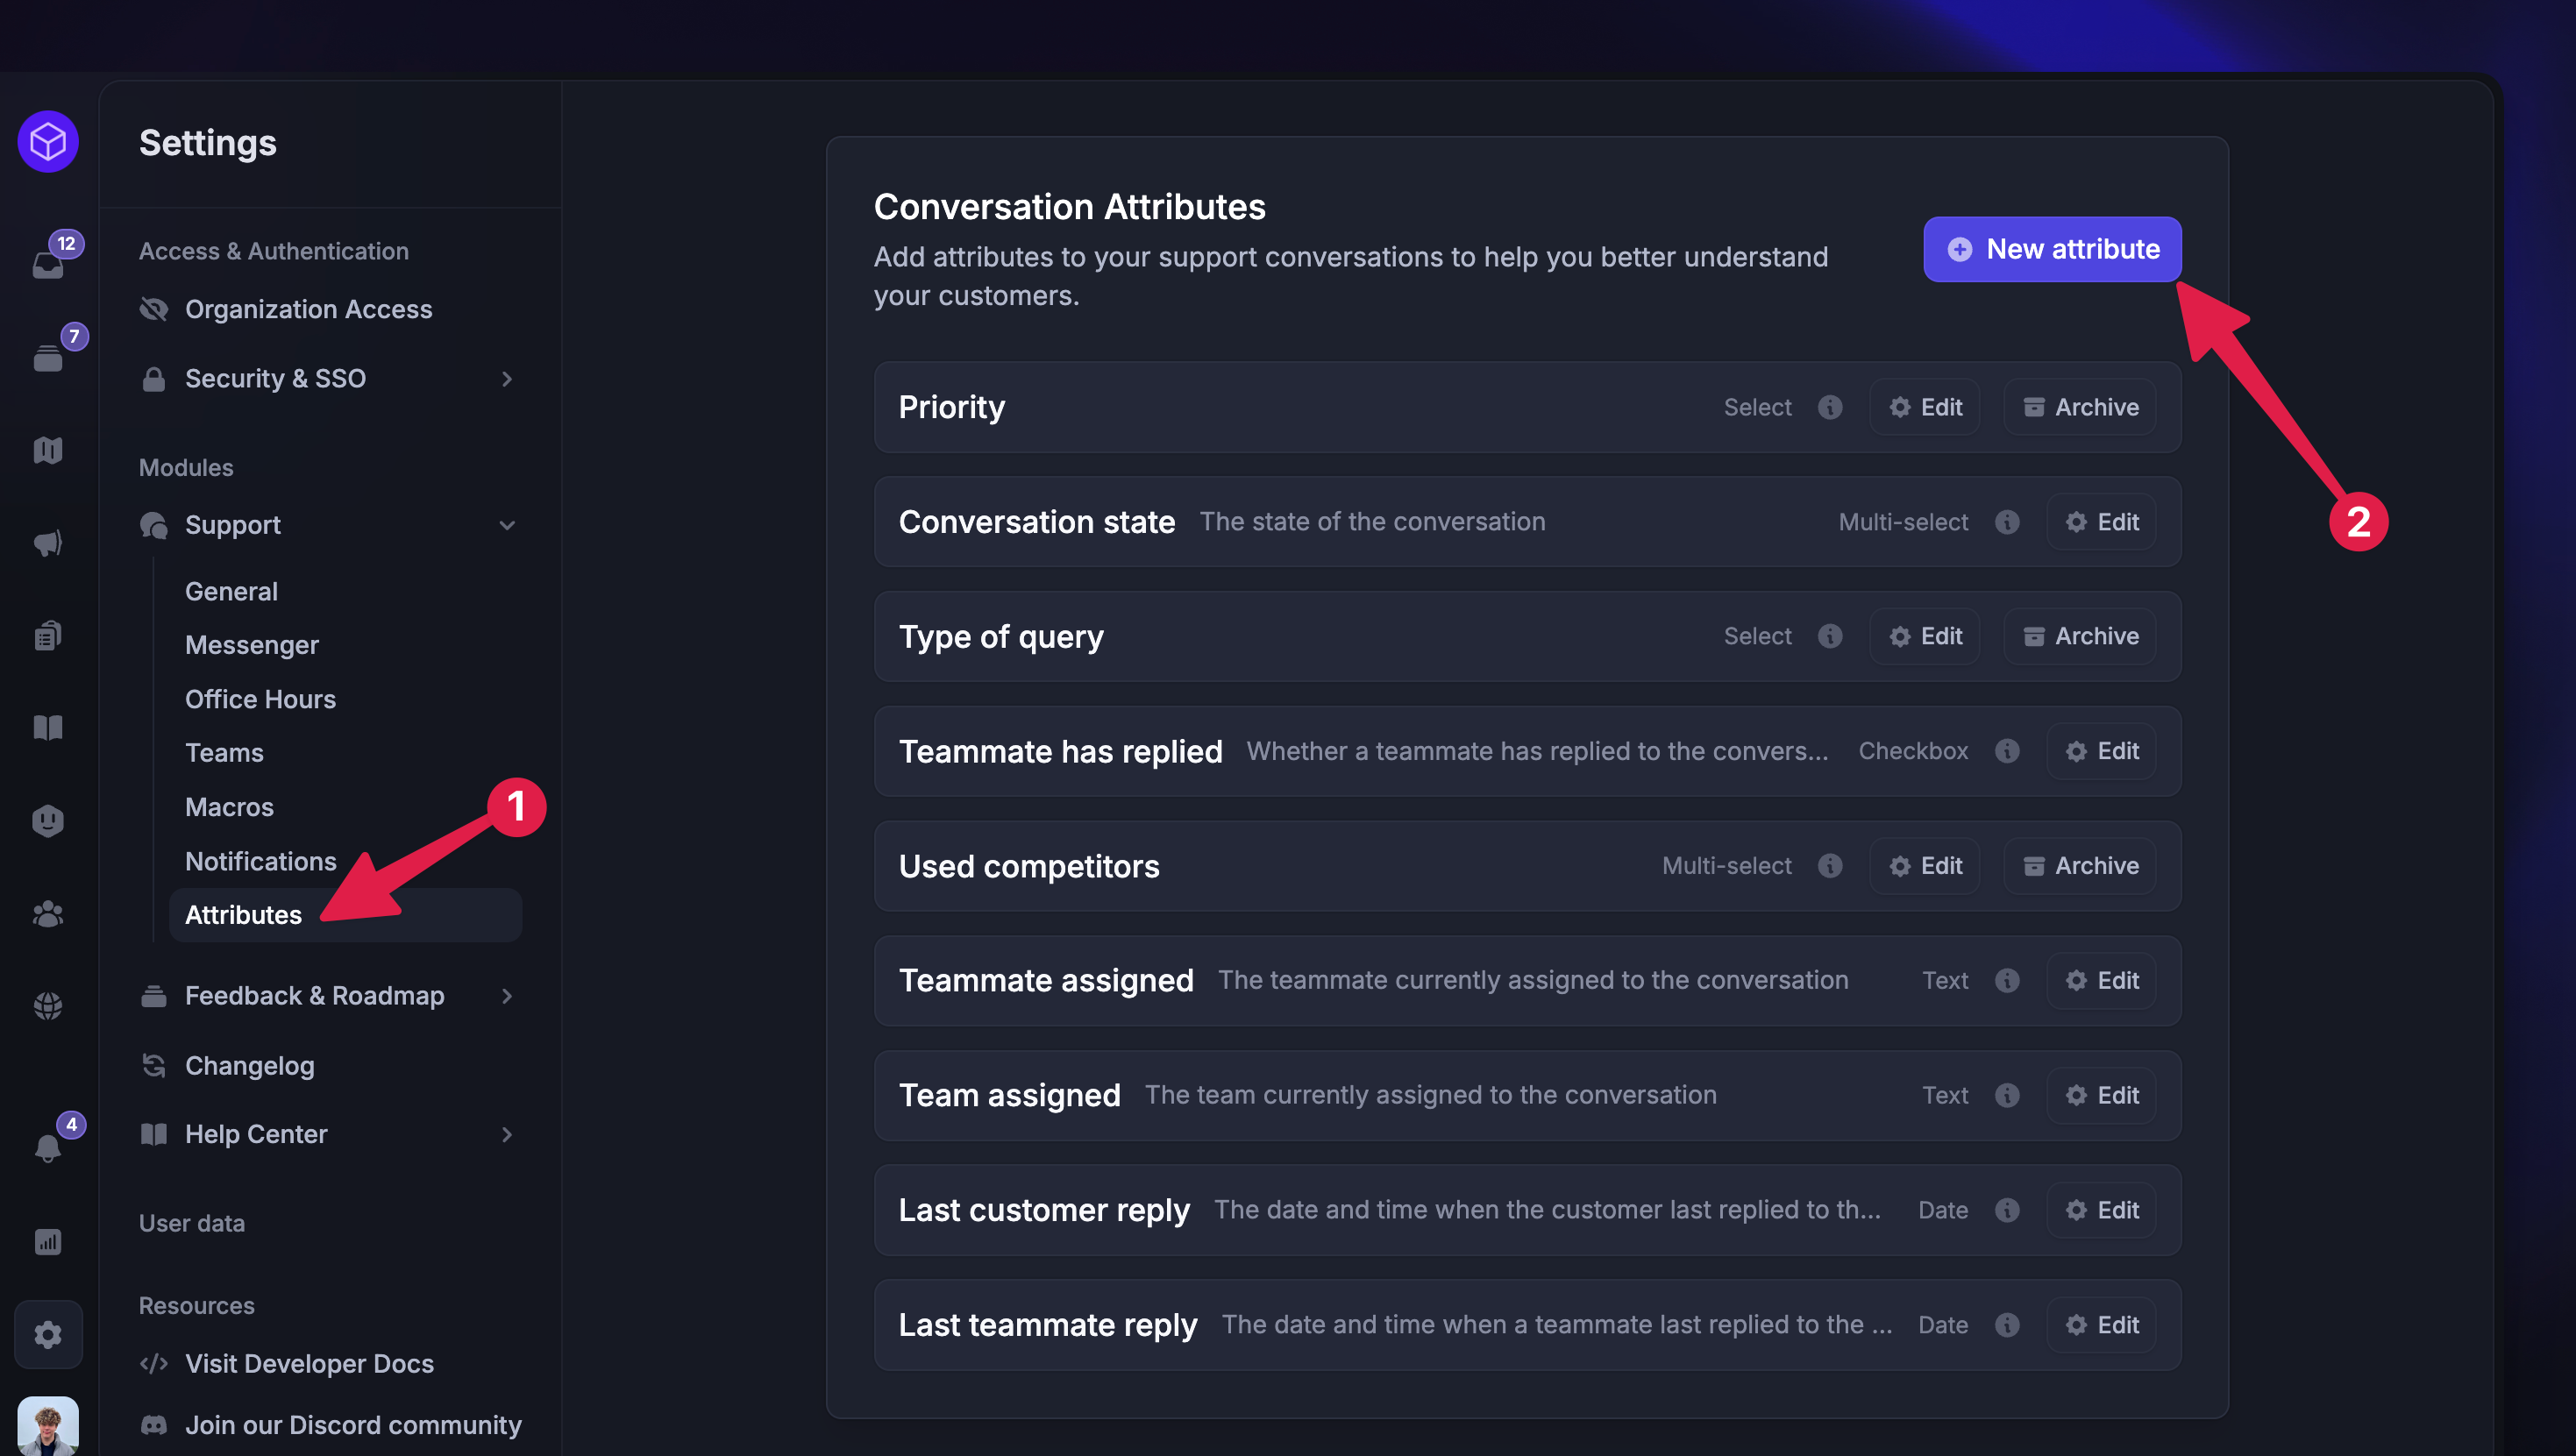The height and width of the screenshot is (1456, 2576).
Task: Click the purple cube app logo
Action: pyautogui.click(x=48, y=142)
